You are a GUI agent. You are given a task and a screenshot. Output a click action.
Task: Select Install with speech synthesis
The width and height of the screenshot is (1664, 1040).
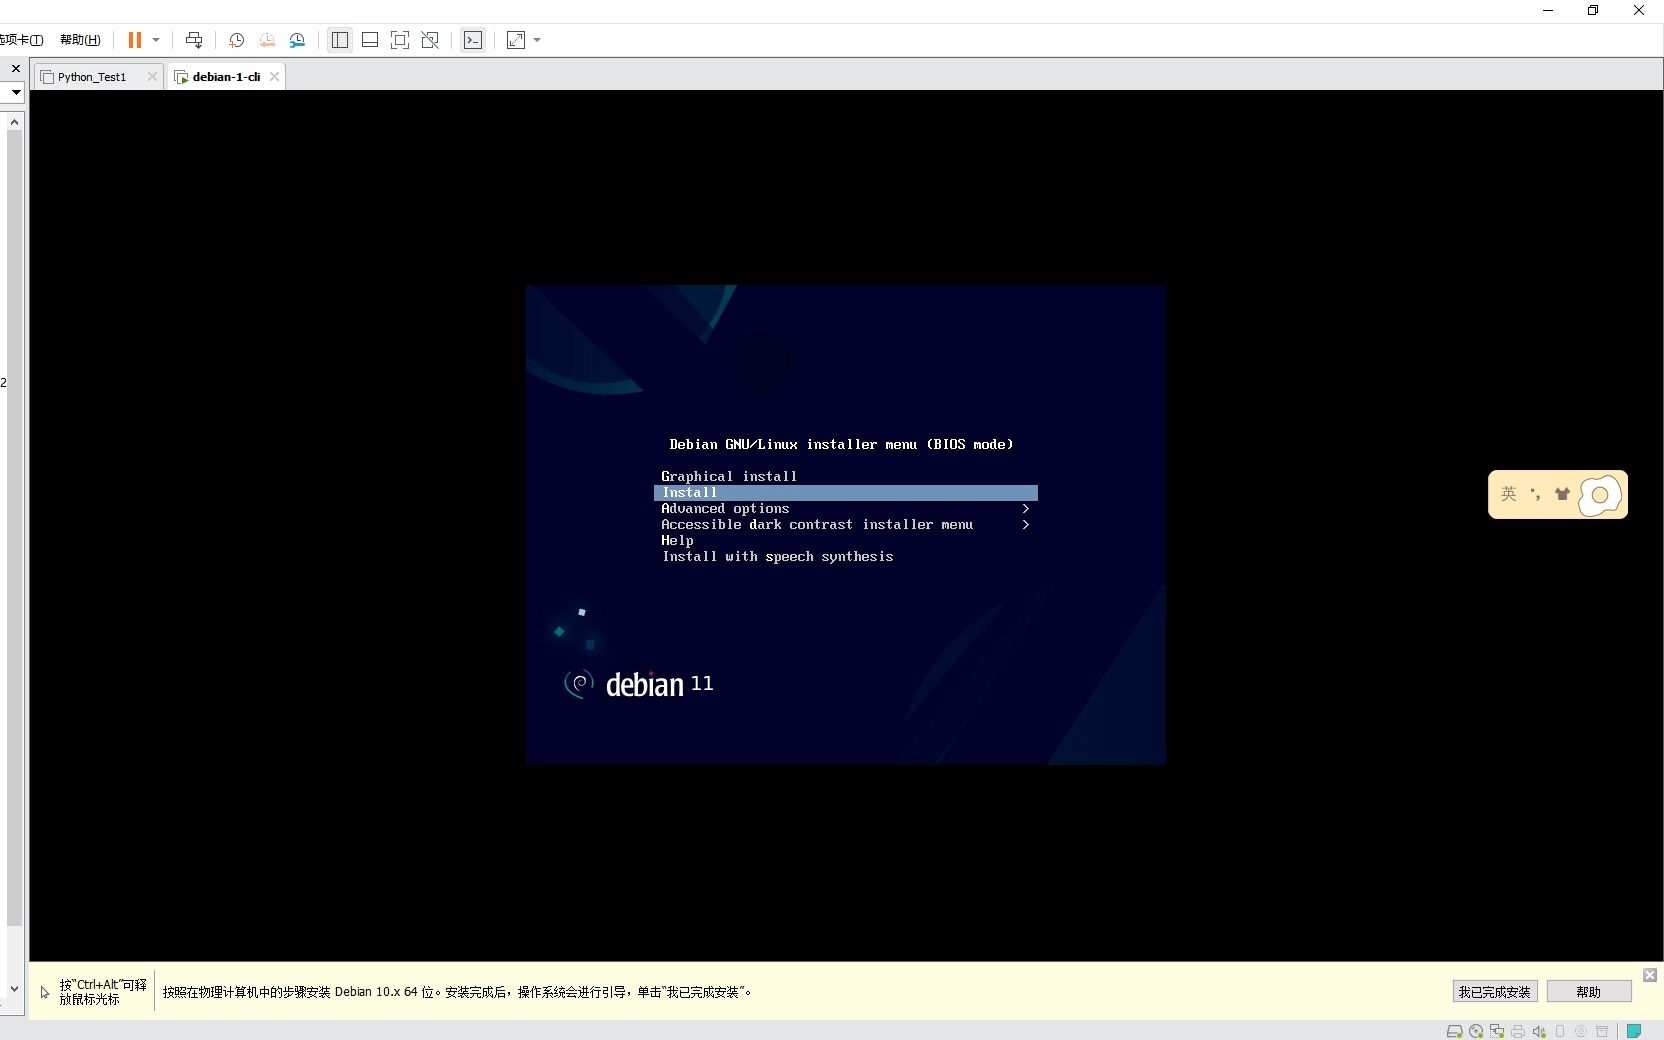[778, 557]
